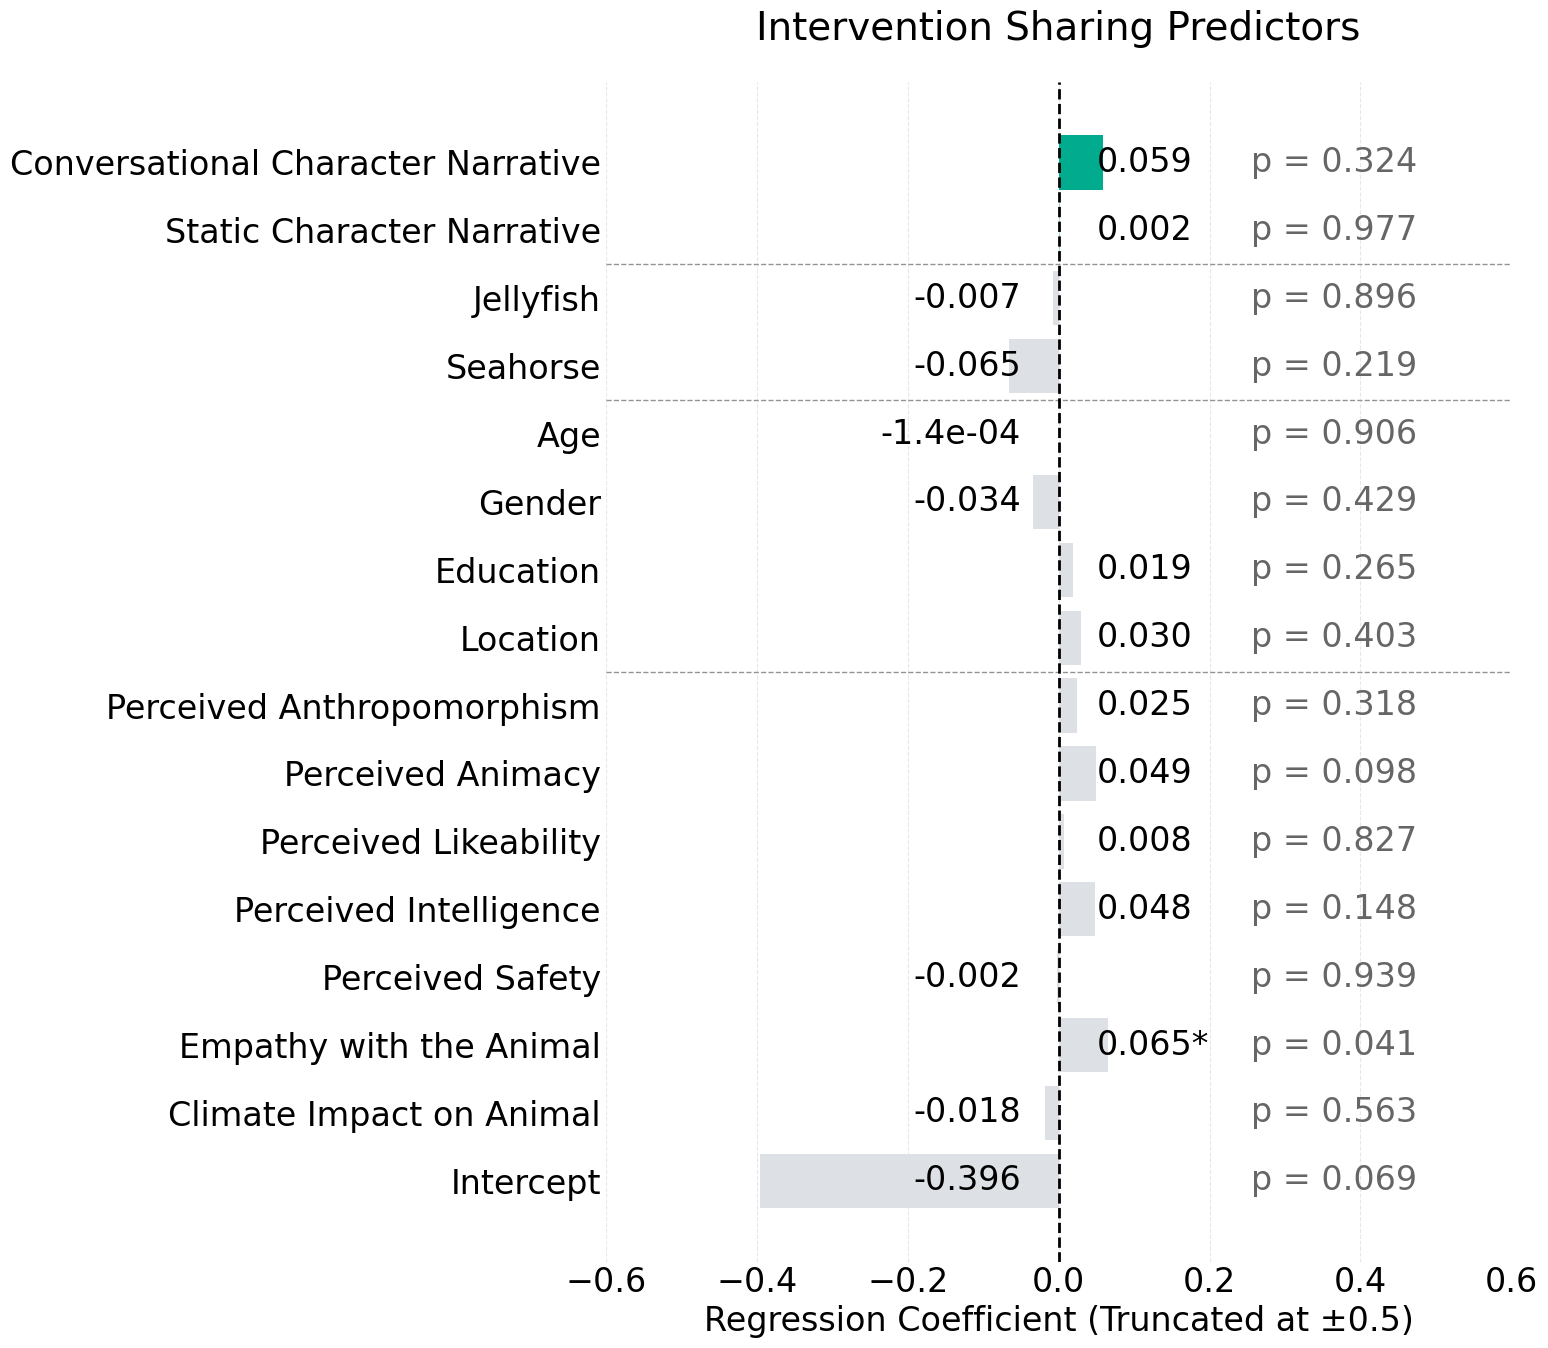Viewport: 1548px width, 1348px height.
Task: Click the -1.4e-04 Age coefficient
Action: [950, 433]
